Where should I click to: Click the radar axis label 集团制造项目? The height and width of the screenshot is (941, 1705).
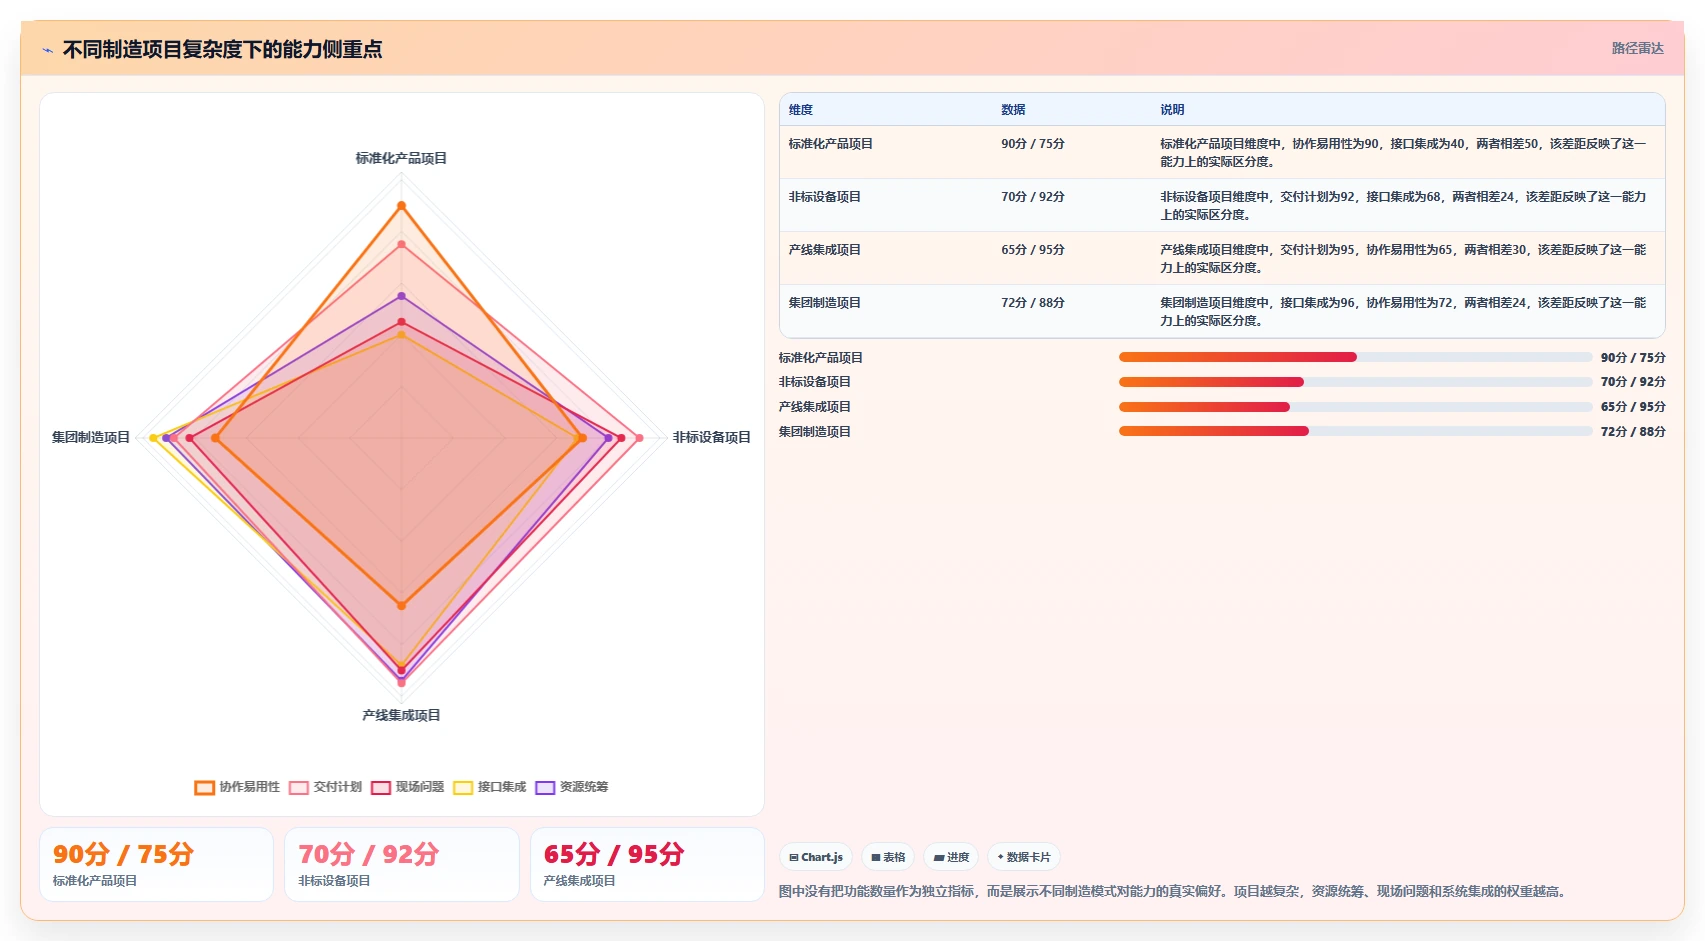click(91, 437)
